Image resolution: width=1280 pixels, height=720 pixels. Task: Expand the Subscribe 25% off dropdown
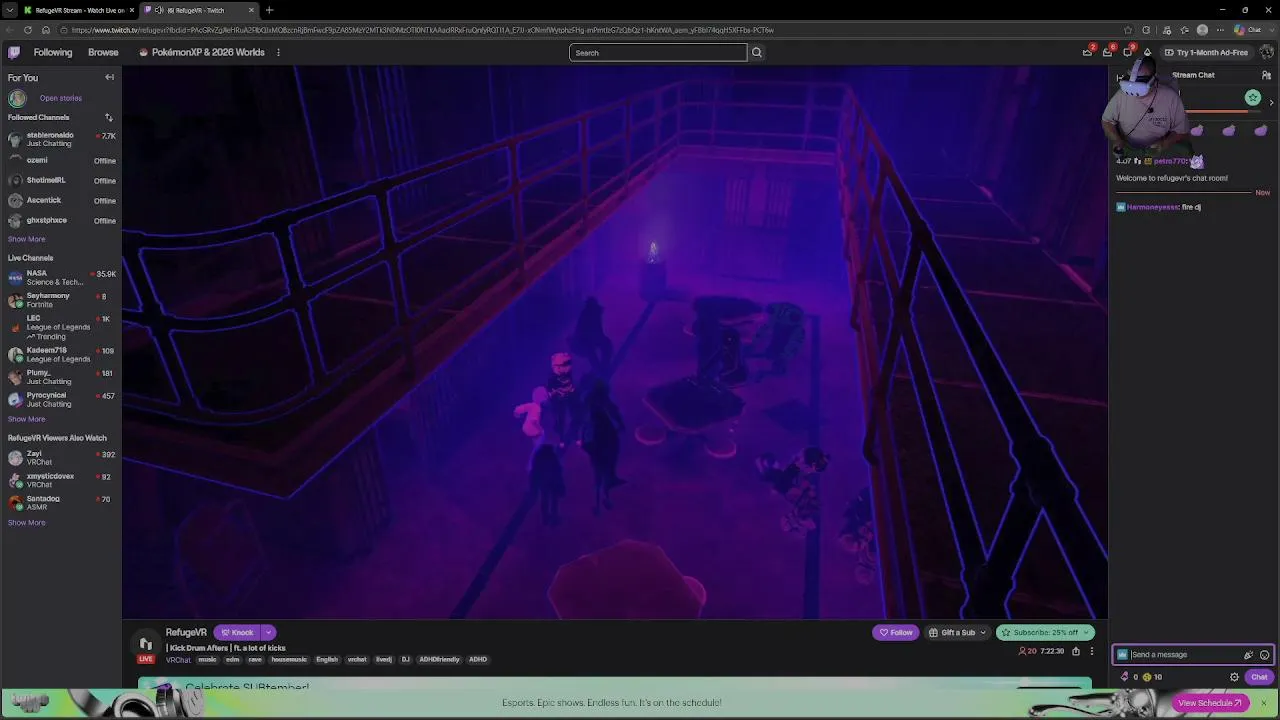(1087, 633)
